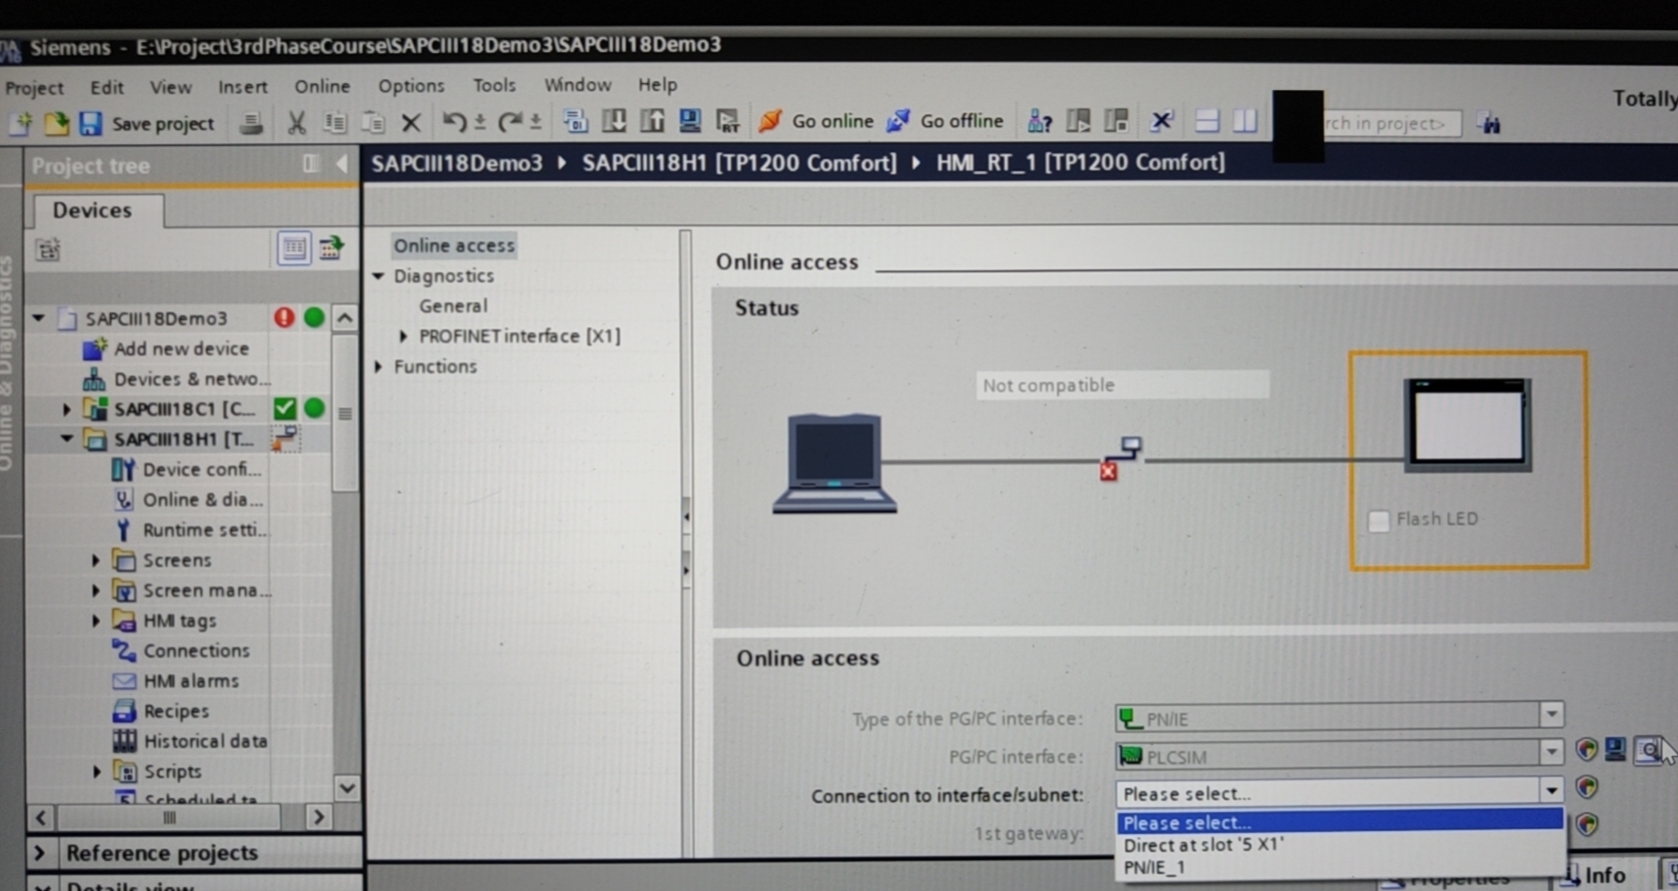
Task: Open the Edit menu
Action: pos(107,87)
